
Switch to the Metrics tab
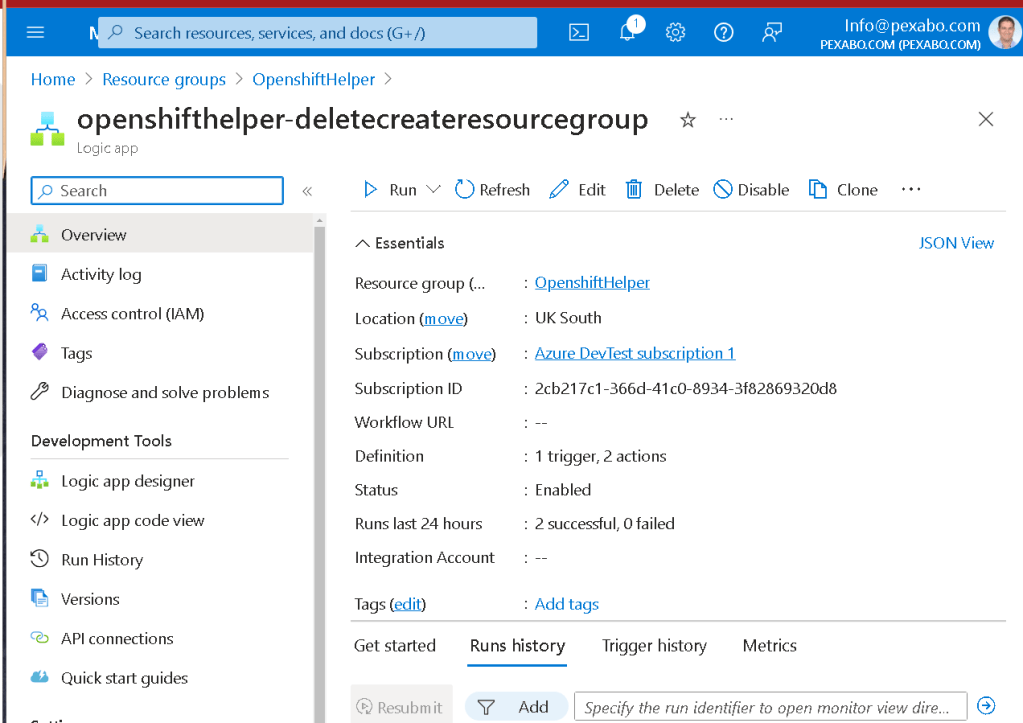click(770, 645)
